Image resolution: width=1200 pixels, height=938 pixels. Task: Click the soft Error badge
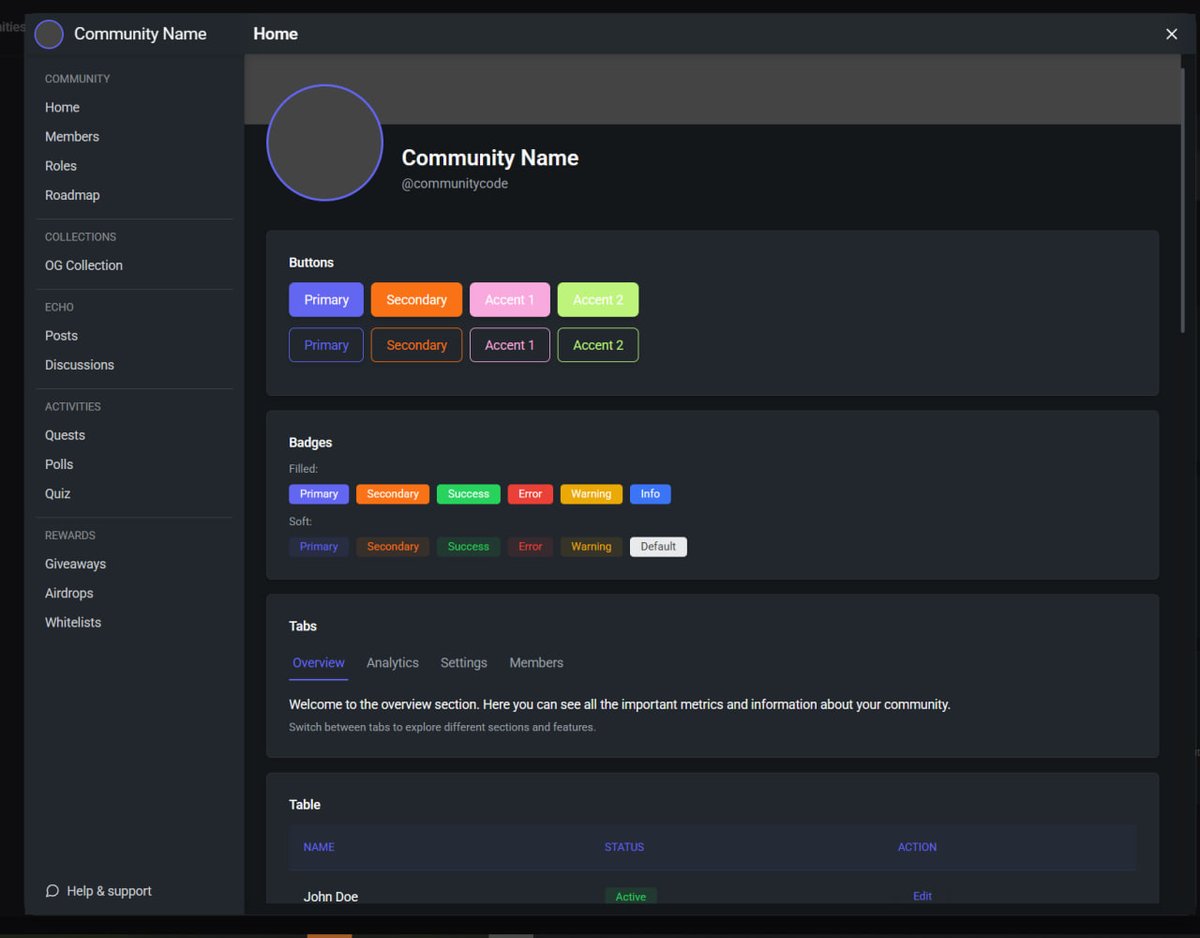click(x=530, y=547)
